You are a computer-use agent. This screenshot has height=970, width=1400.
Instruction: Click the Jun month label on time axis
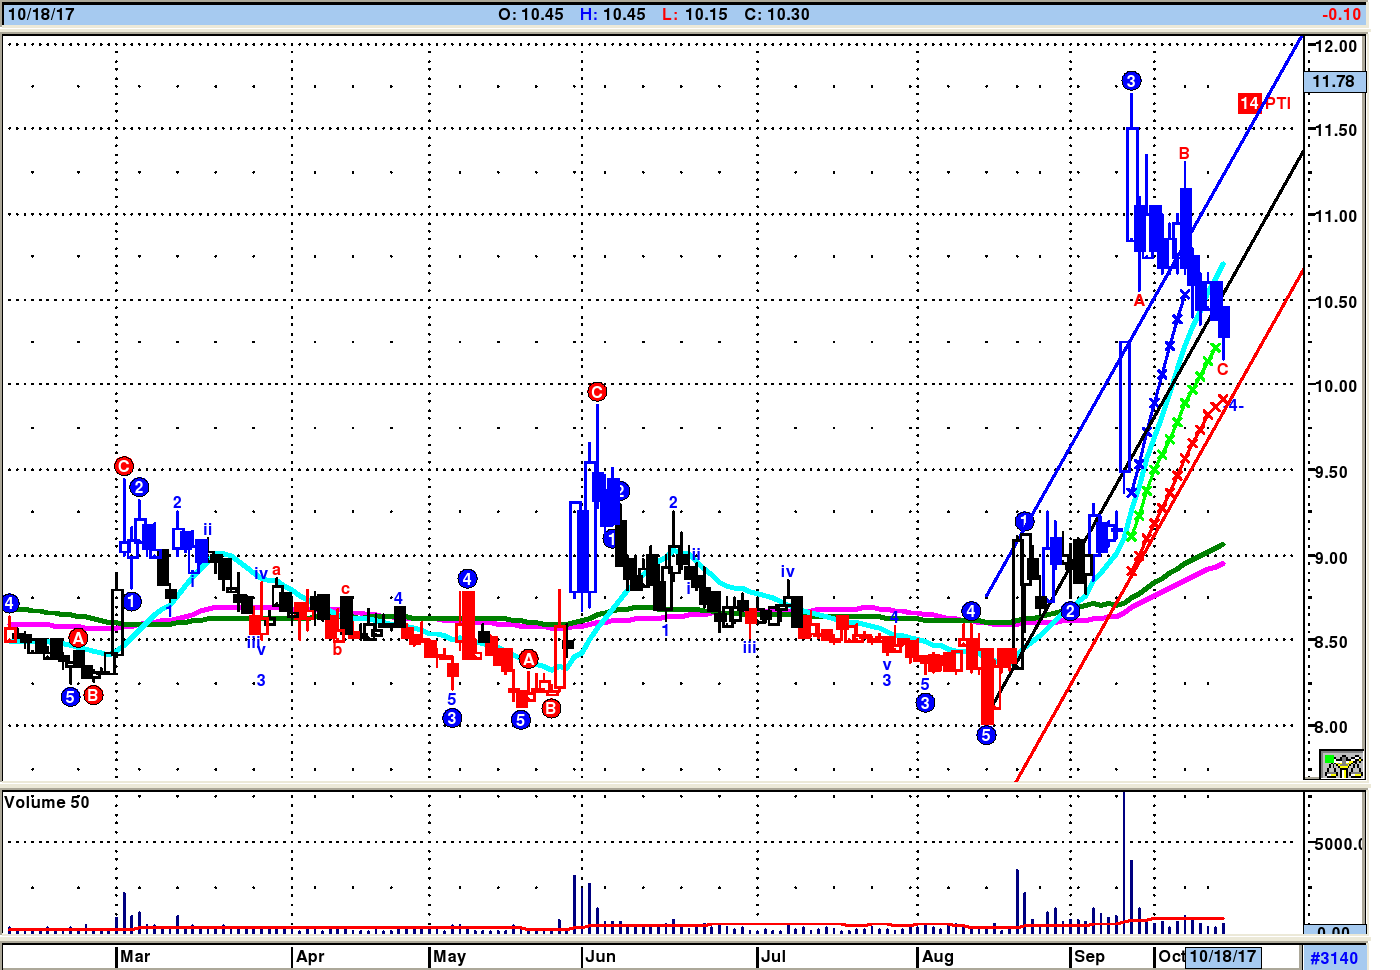[601, 956]
